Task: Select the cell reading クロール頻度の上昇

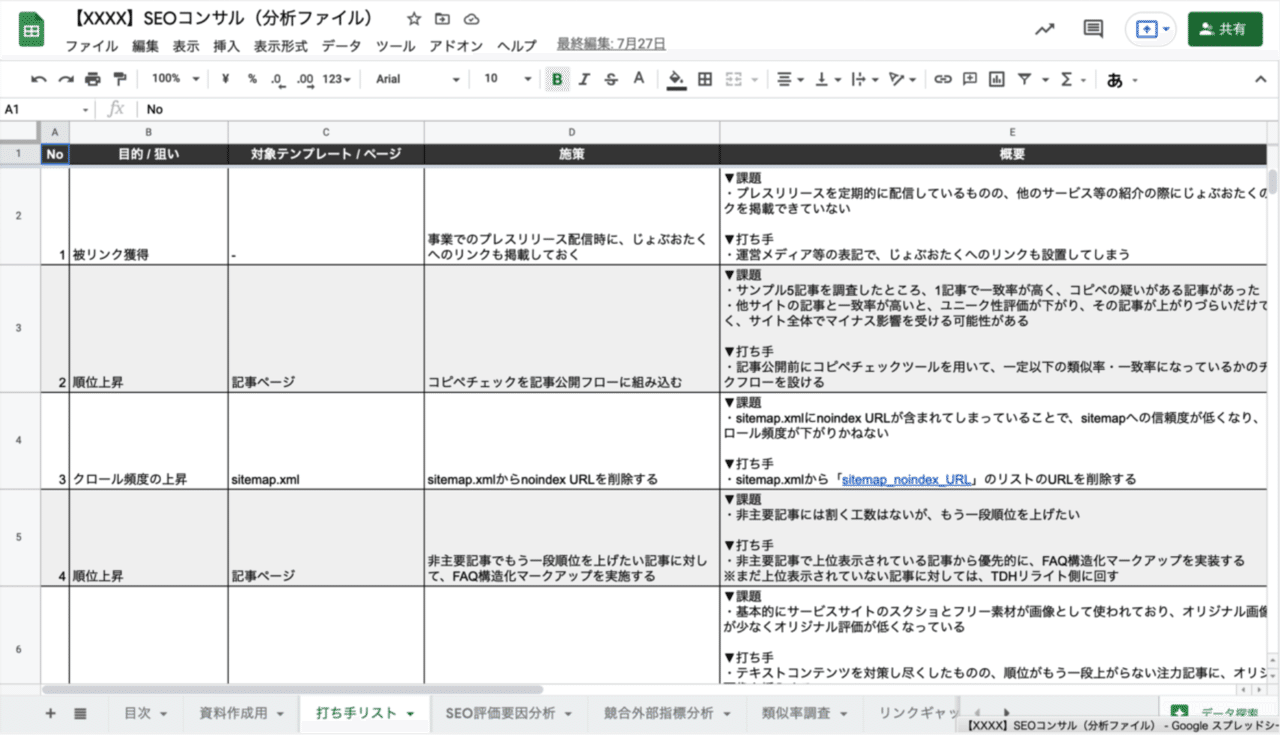Action: [x=149, y=441]
